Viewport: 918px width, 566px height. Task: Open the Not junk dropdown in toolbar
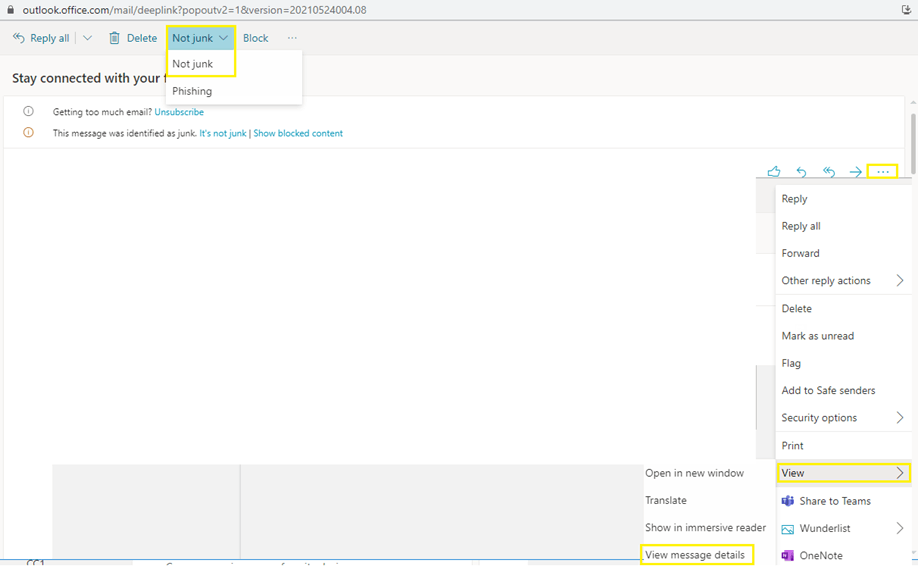200,38
